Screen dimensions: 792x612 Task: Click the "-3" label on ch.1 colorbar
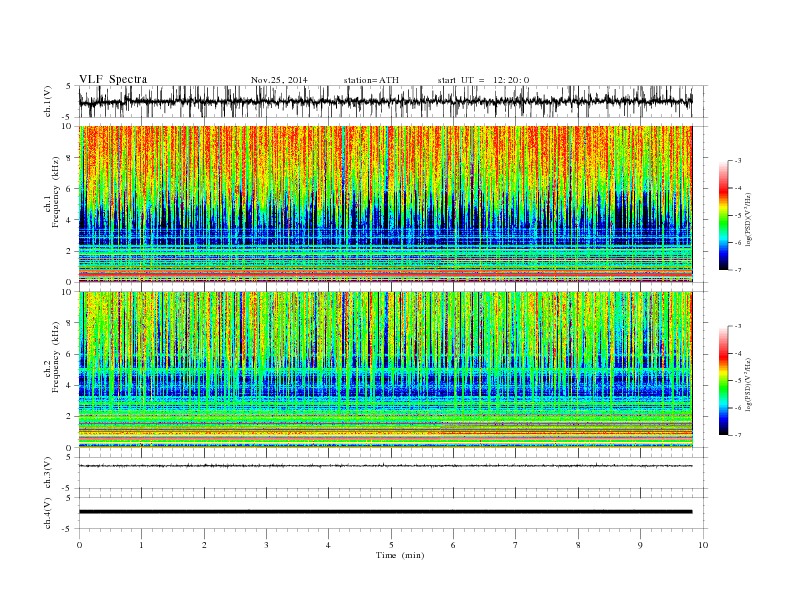tap(737, 161)
